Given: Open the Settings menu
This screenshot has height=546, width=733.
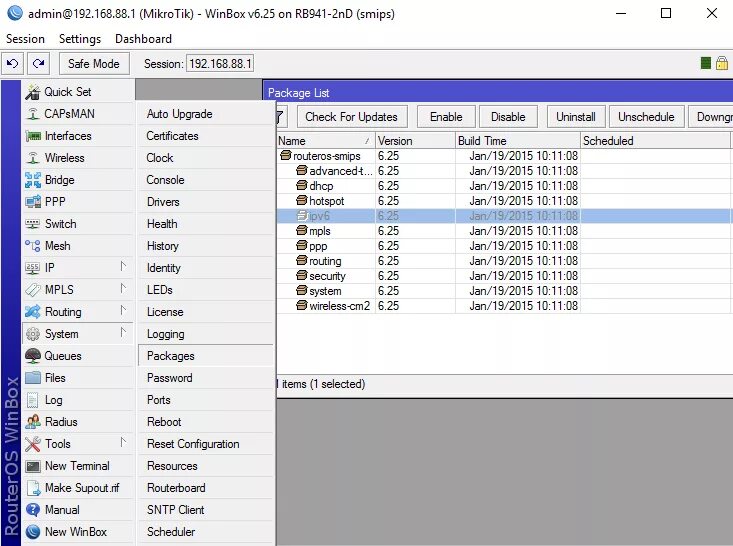Looking at the screenshot, I should click(x=80, y=39).
